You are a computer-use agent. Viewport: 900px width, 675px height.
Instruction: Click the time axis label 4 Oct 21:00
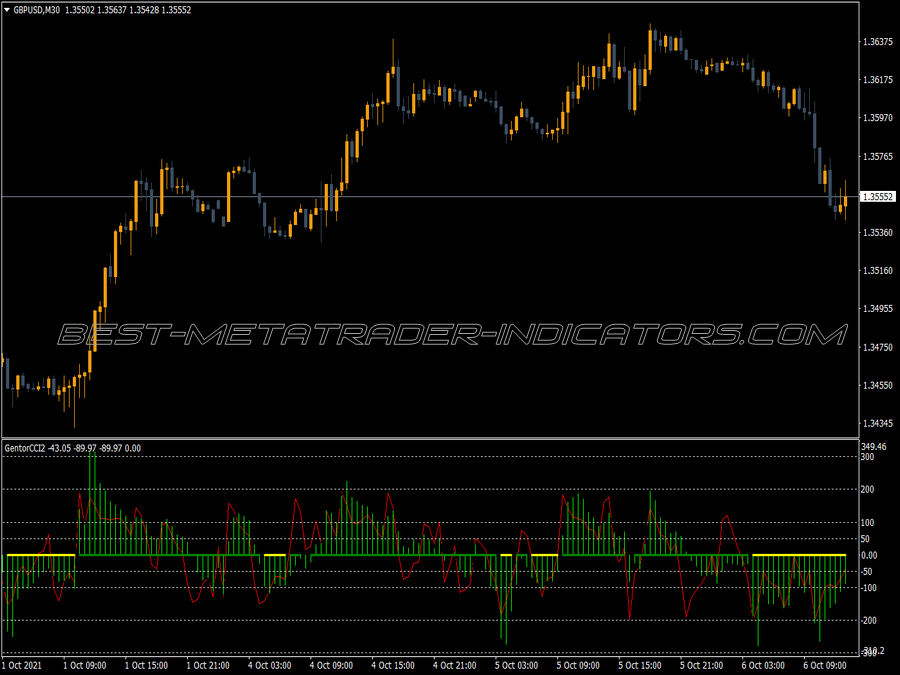[455, 665]
